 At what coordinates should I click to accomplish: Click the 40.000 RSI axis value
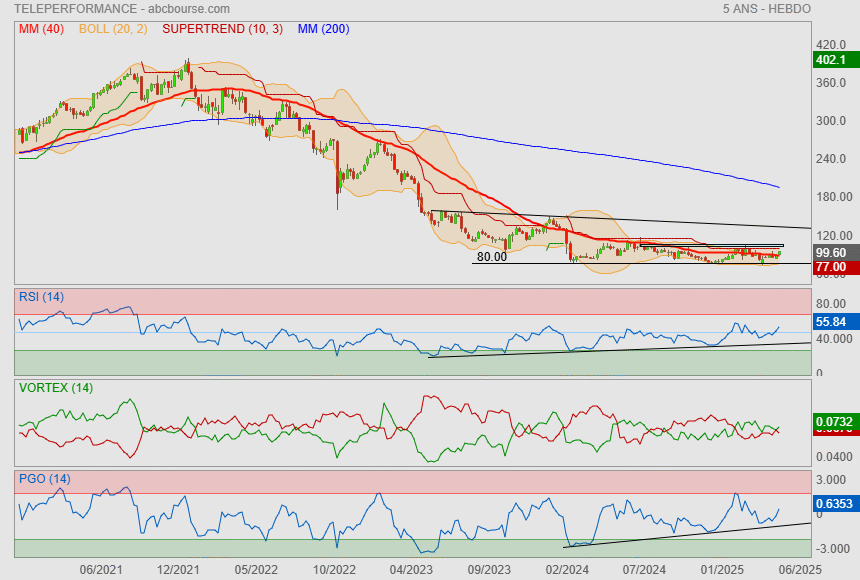pos(834,339)
